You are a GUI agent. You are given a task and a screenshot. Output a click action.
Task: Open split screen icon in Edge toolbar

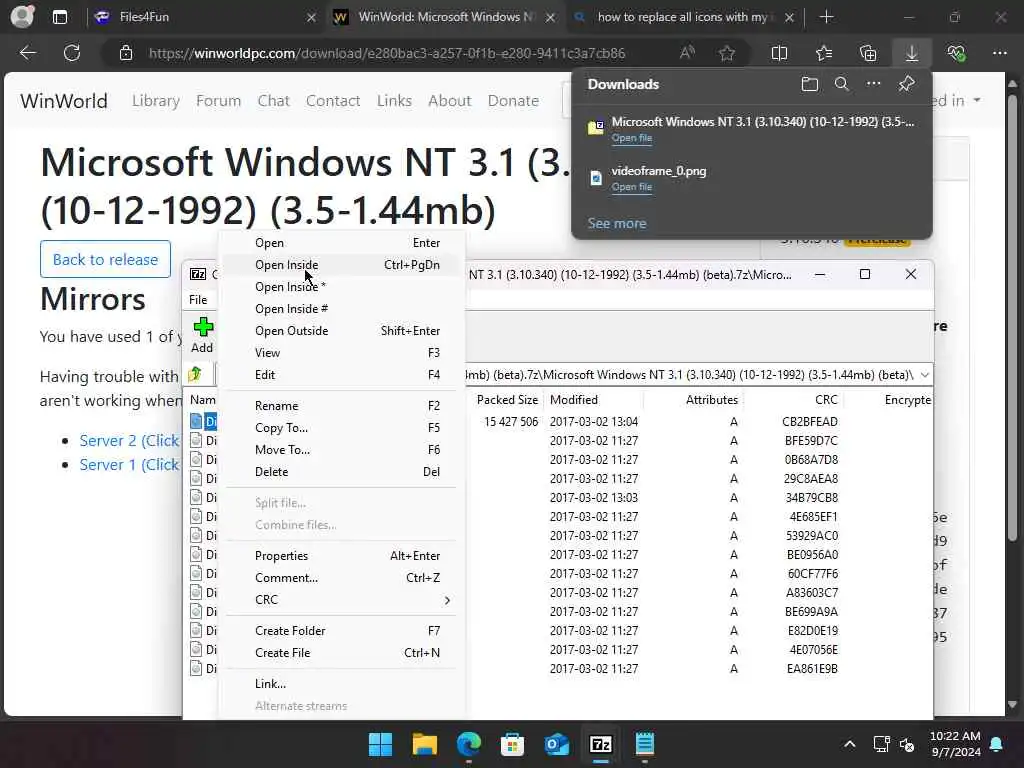point(779,53)
